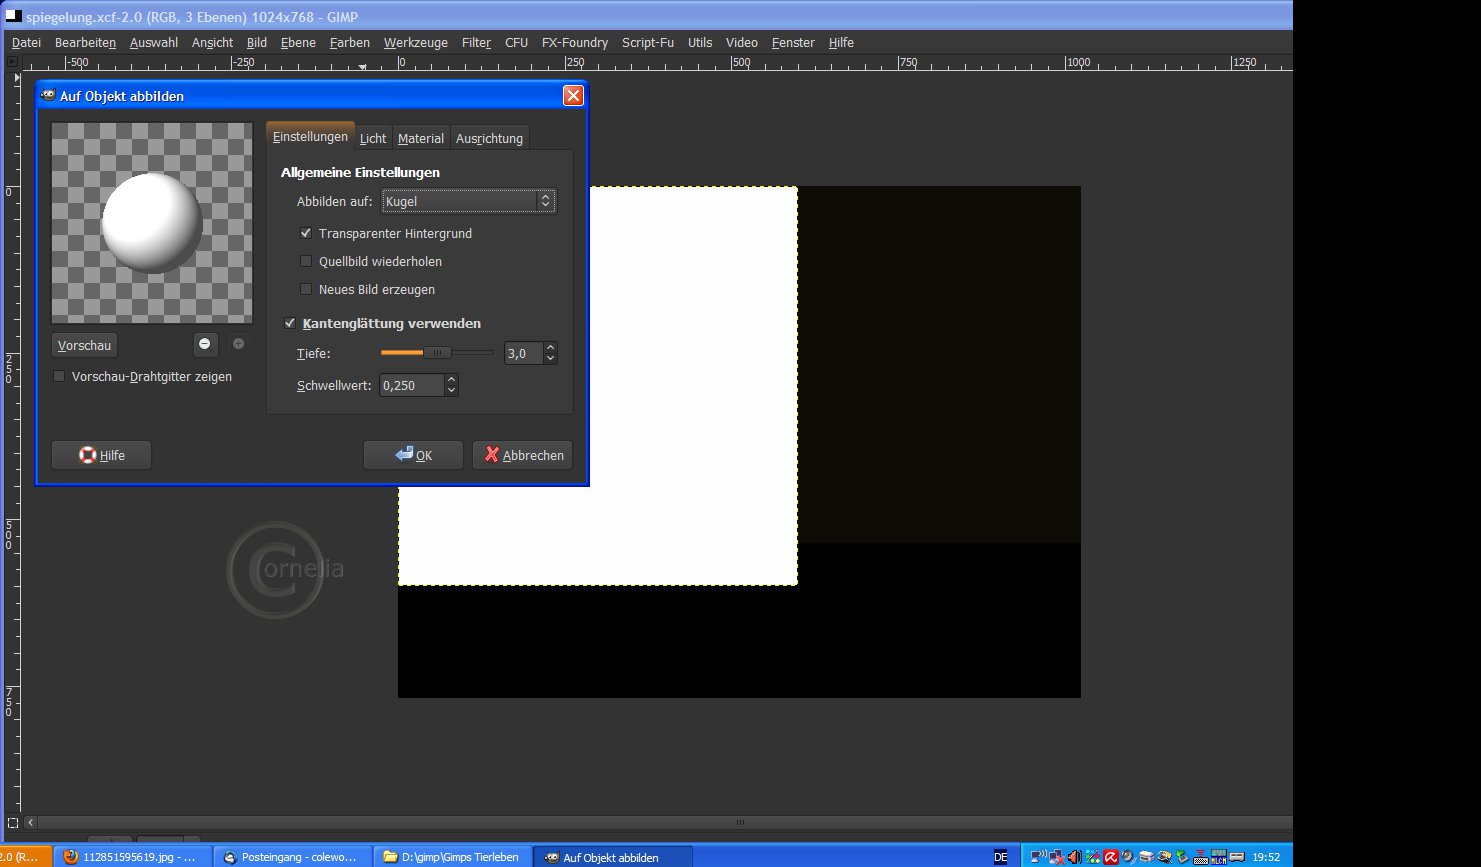Open the D:\gimp\Gimps Tierleben folder taskbar item
The image size is (1481, 867).
[x=452, y=857]
